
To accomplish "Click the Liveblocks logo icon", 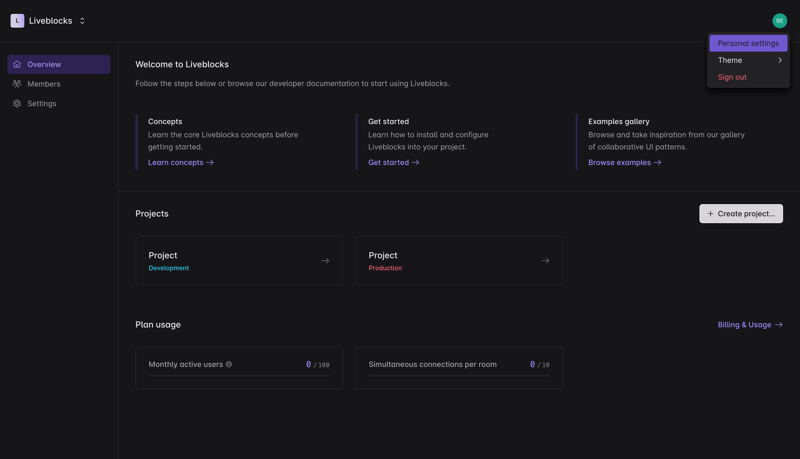I will click(x=17, y=21).
